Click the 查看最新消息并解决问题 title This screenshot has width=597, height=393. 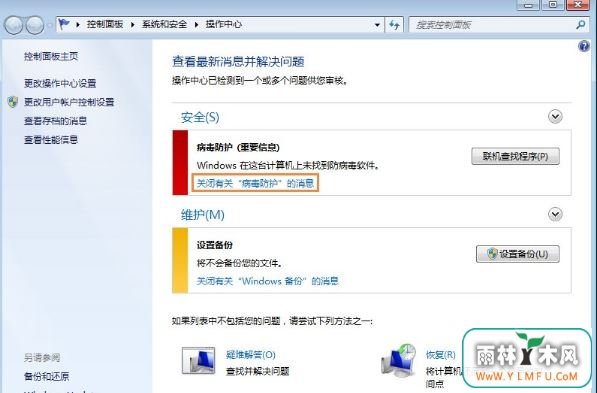[x=238, y=62]
